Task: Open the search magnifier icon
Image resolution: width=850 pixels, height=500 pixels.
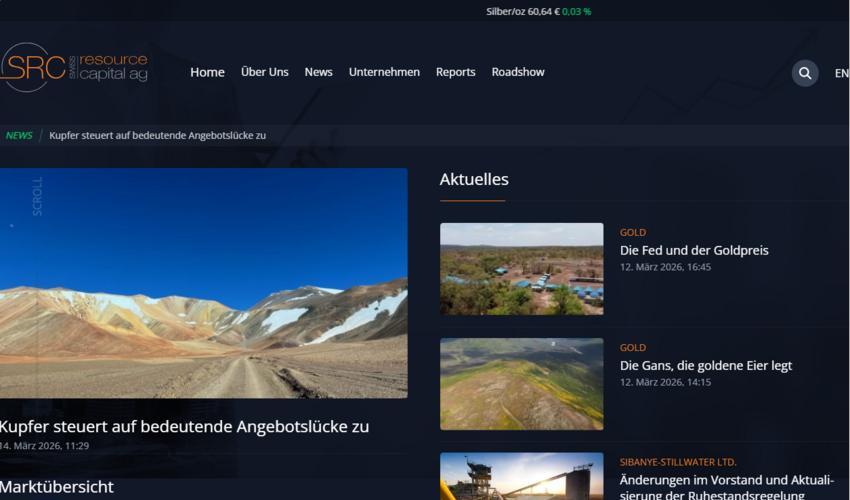Action: (x=805, y=73)
